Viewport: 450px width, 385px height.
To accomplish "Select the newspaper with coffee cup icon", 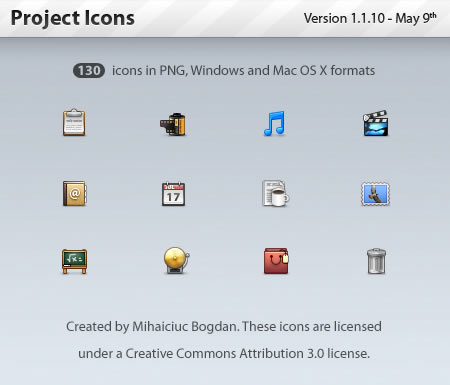I will pyautogui.click(x=275, y=194).
